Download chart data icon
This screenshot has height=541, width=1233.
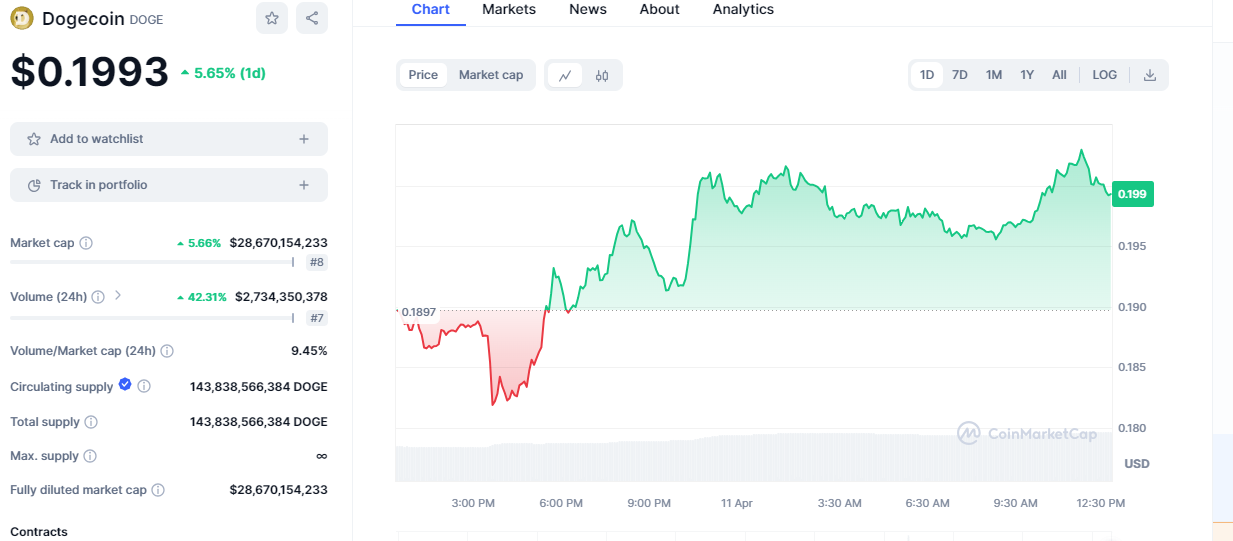pos(1150,75)
